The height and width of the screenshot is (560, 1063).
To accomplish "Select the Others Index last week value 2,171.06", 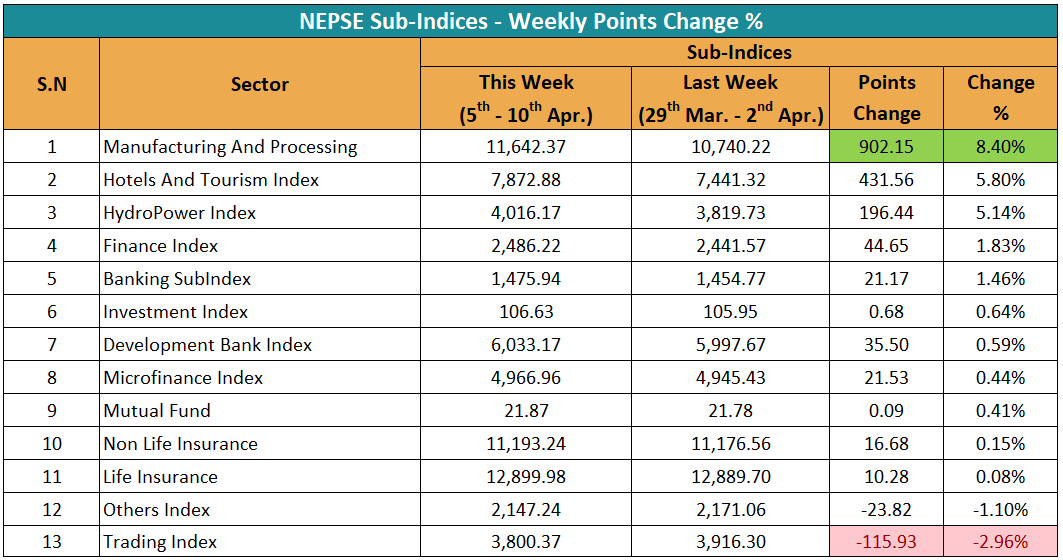I will click(730, 509).
